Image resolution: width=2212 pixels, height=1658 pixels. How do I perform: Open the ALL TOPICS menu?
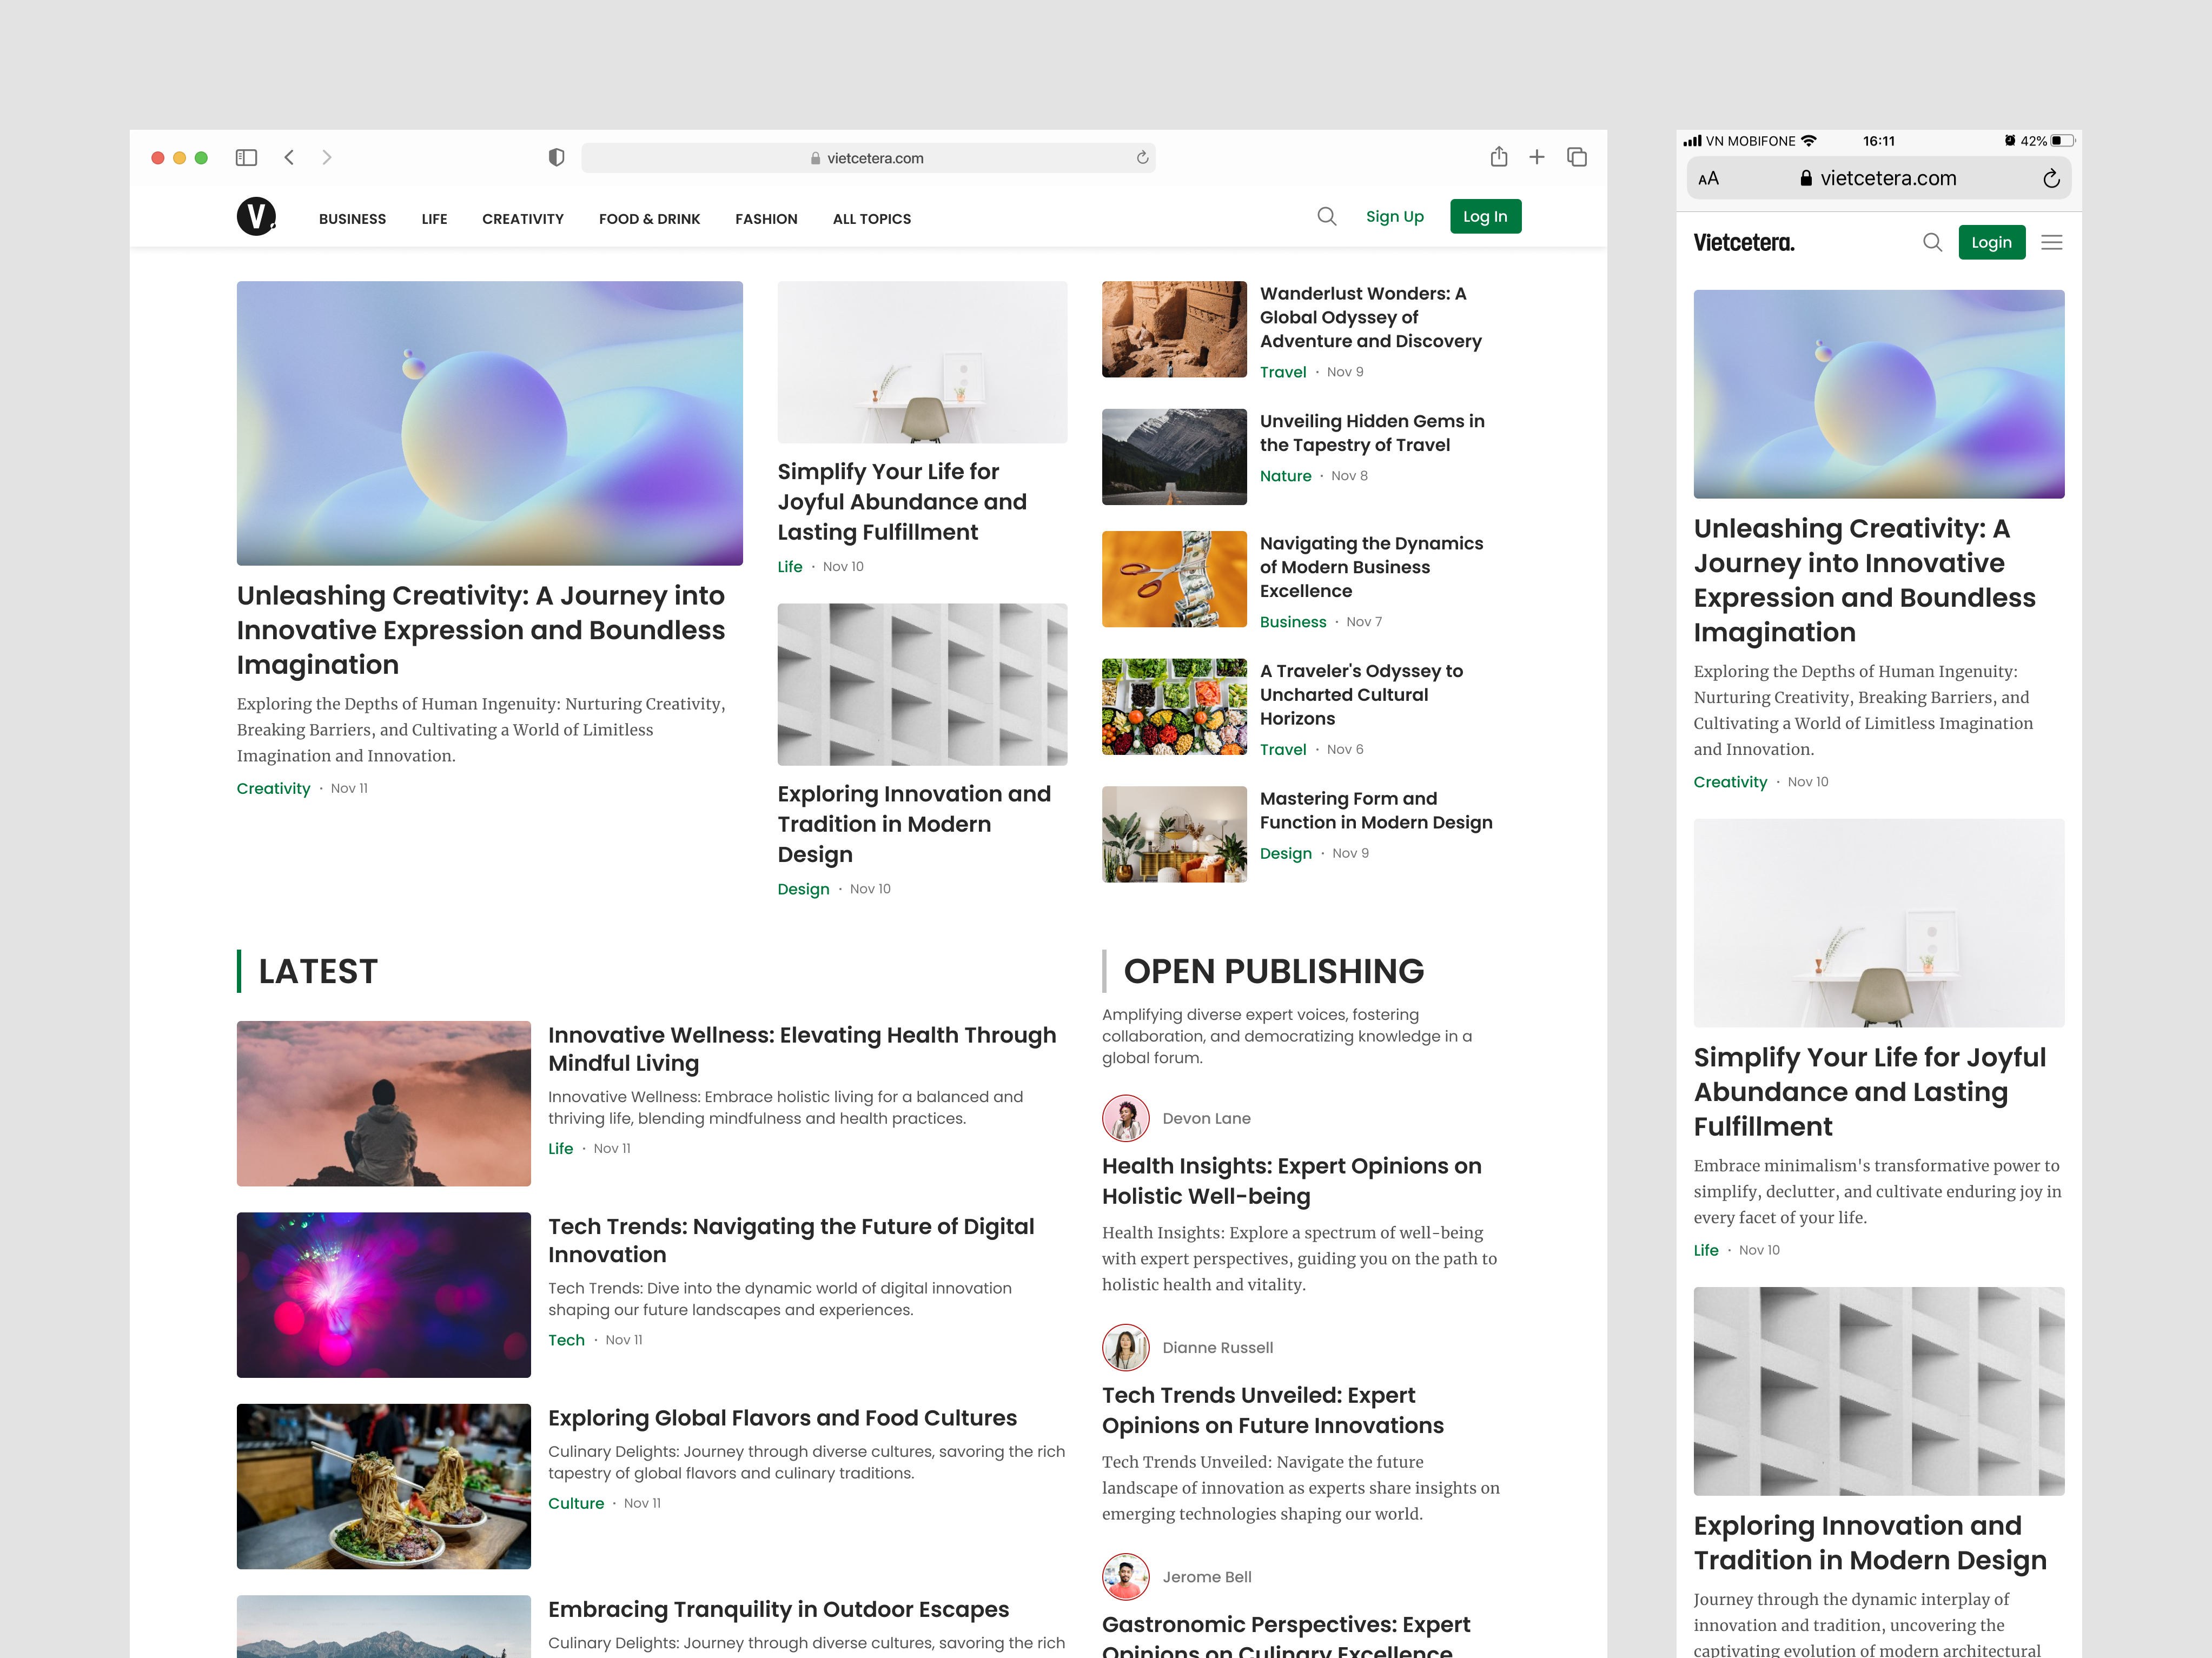click(871, 218)
